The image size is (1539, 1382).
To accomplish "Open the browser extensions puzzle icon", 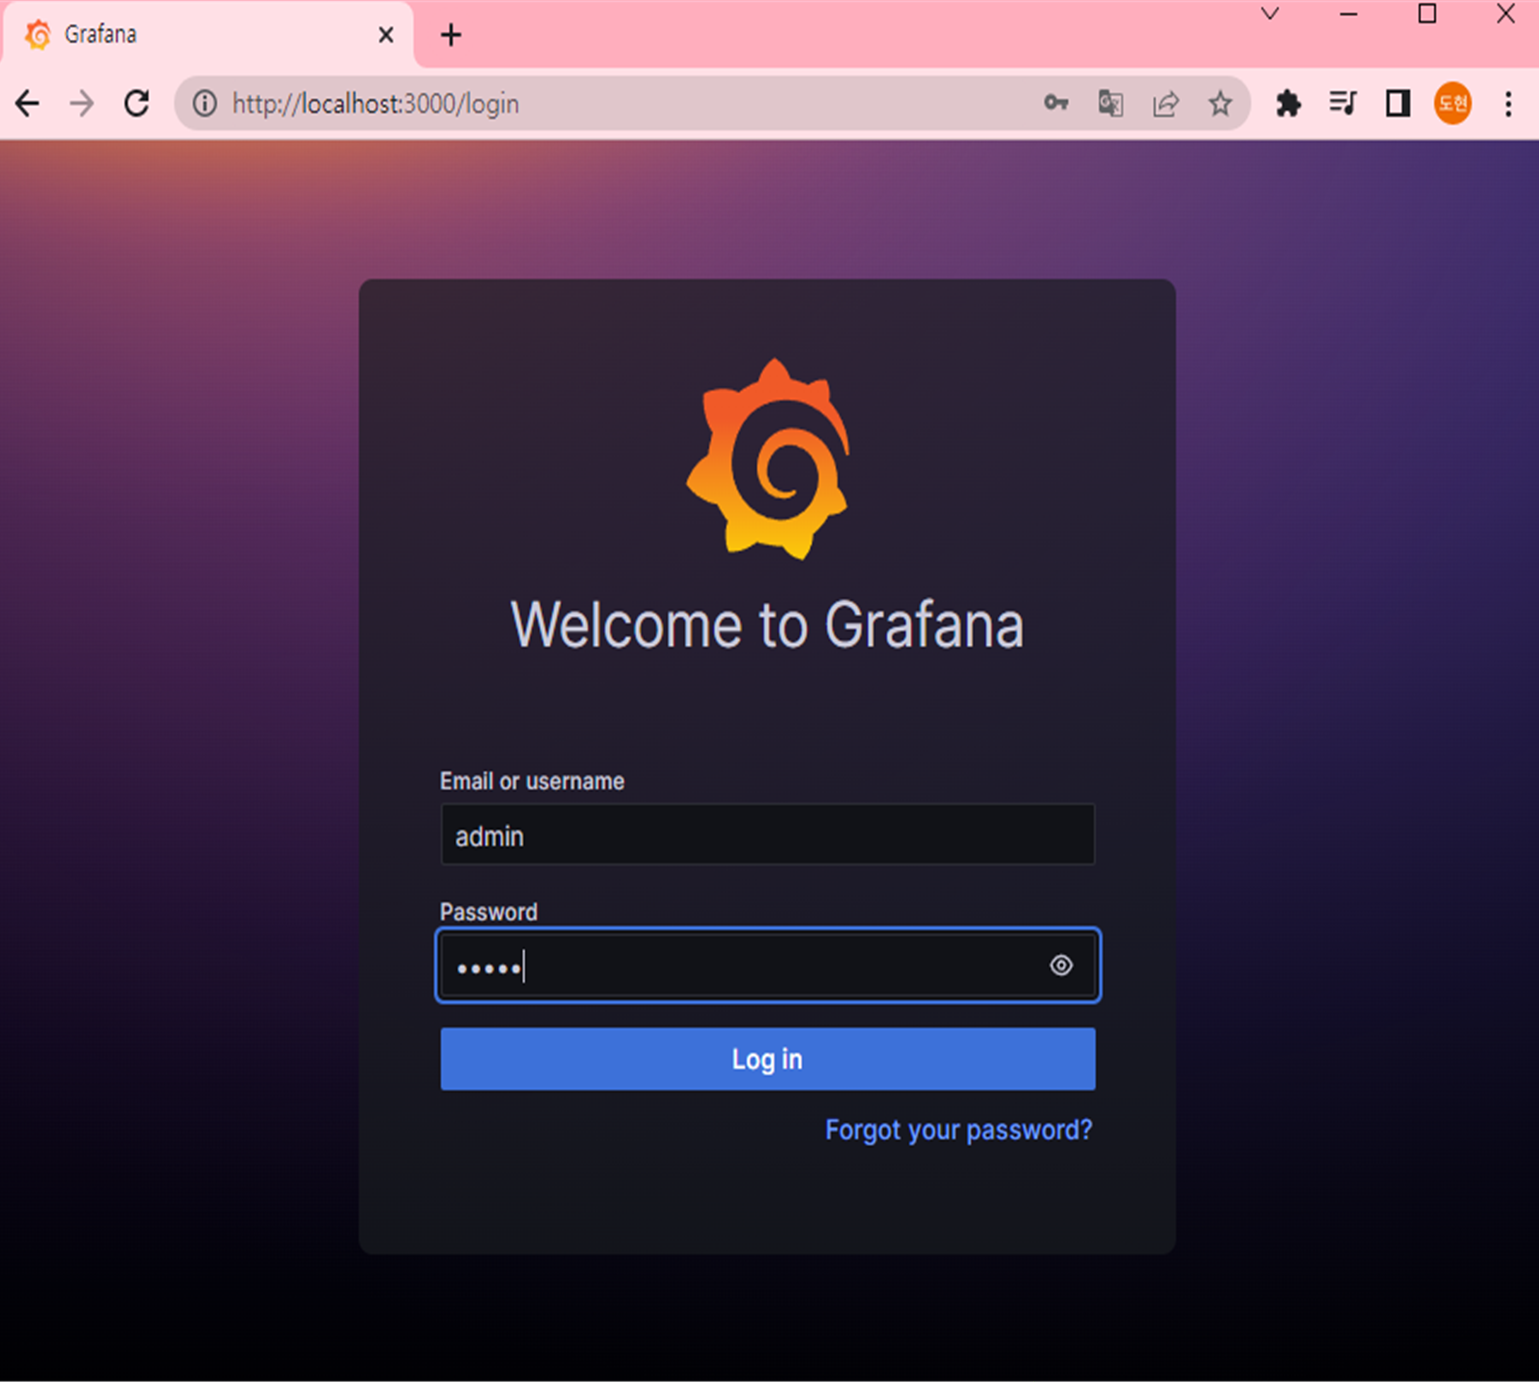I will click(1289, 103).
